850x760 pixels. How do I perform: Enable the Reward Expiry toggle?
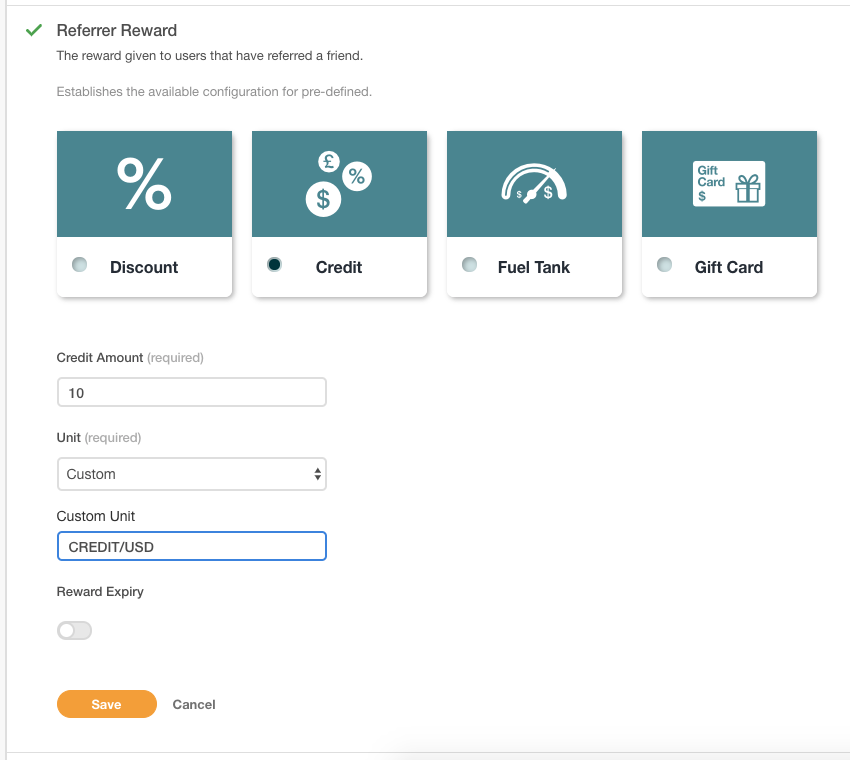pyautogui.click(x=75, y=631)
